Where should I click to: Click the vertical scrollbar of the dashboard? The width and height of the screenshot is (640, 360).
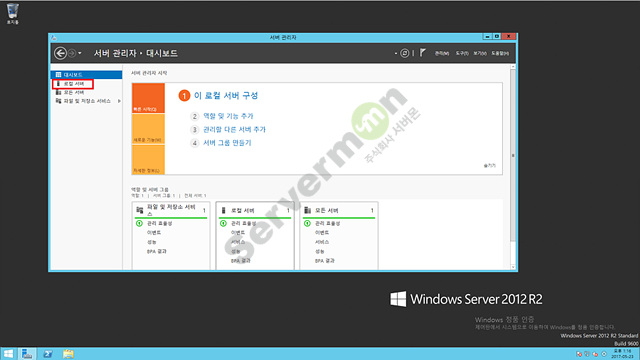513,155
